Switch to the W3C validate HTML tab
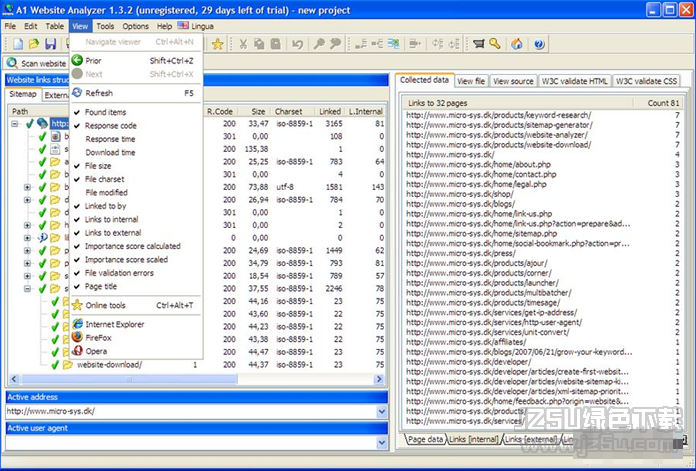The width and height of the screenshot is (696, 471). [574, 81]
